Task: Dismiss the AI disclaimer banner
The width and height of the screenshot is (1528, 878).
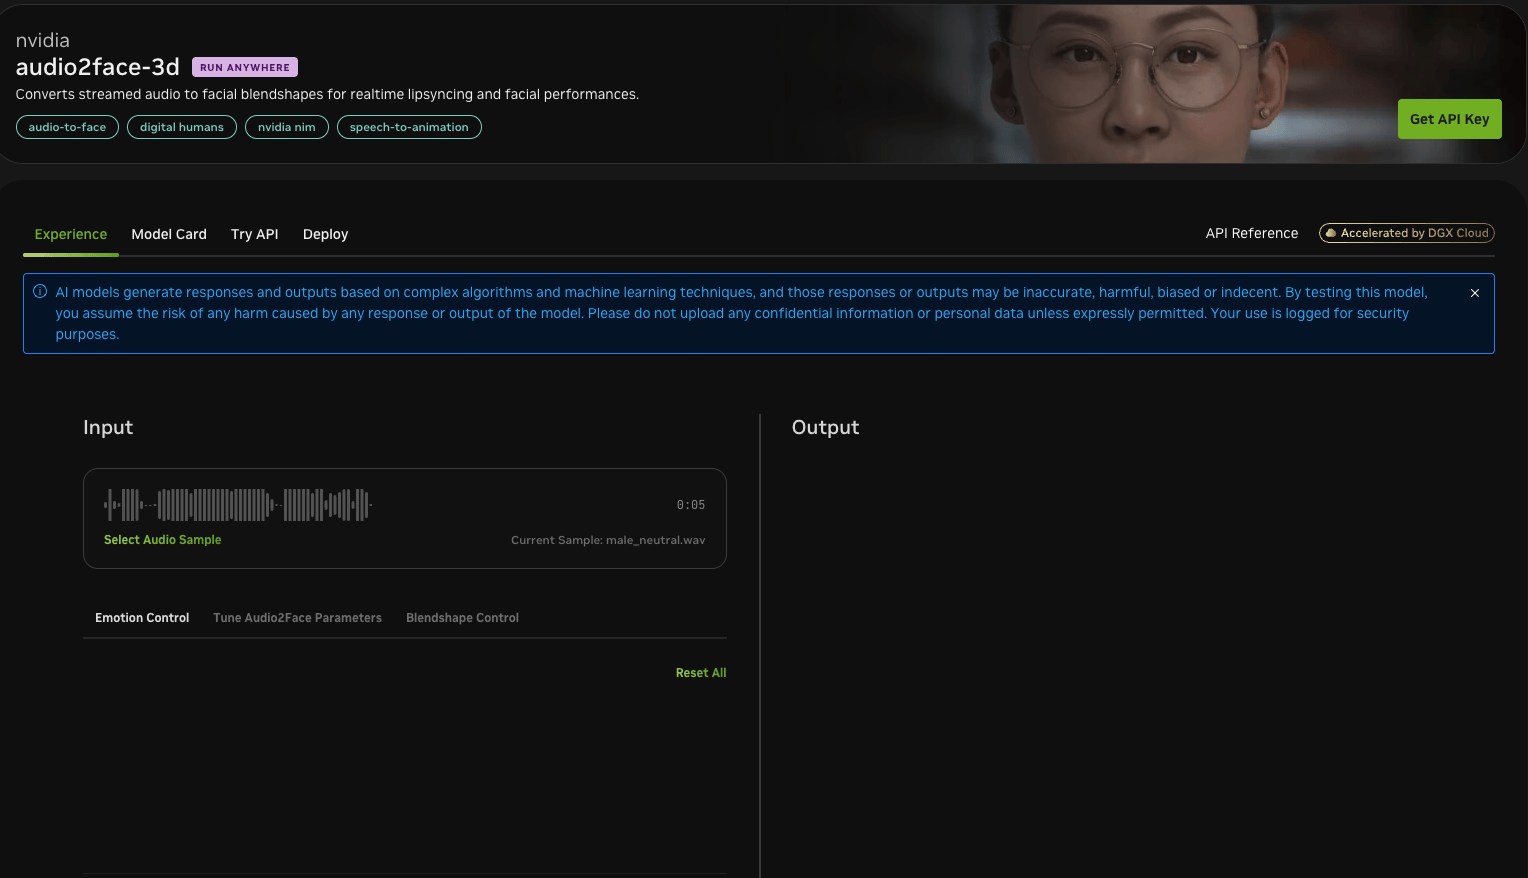Action: [x=1474, y=293]
